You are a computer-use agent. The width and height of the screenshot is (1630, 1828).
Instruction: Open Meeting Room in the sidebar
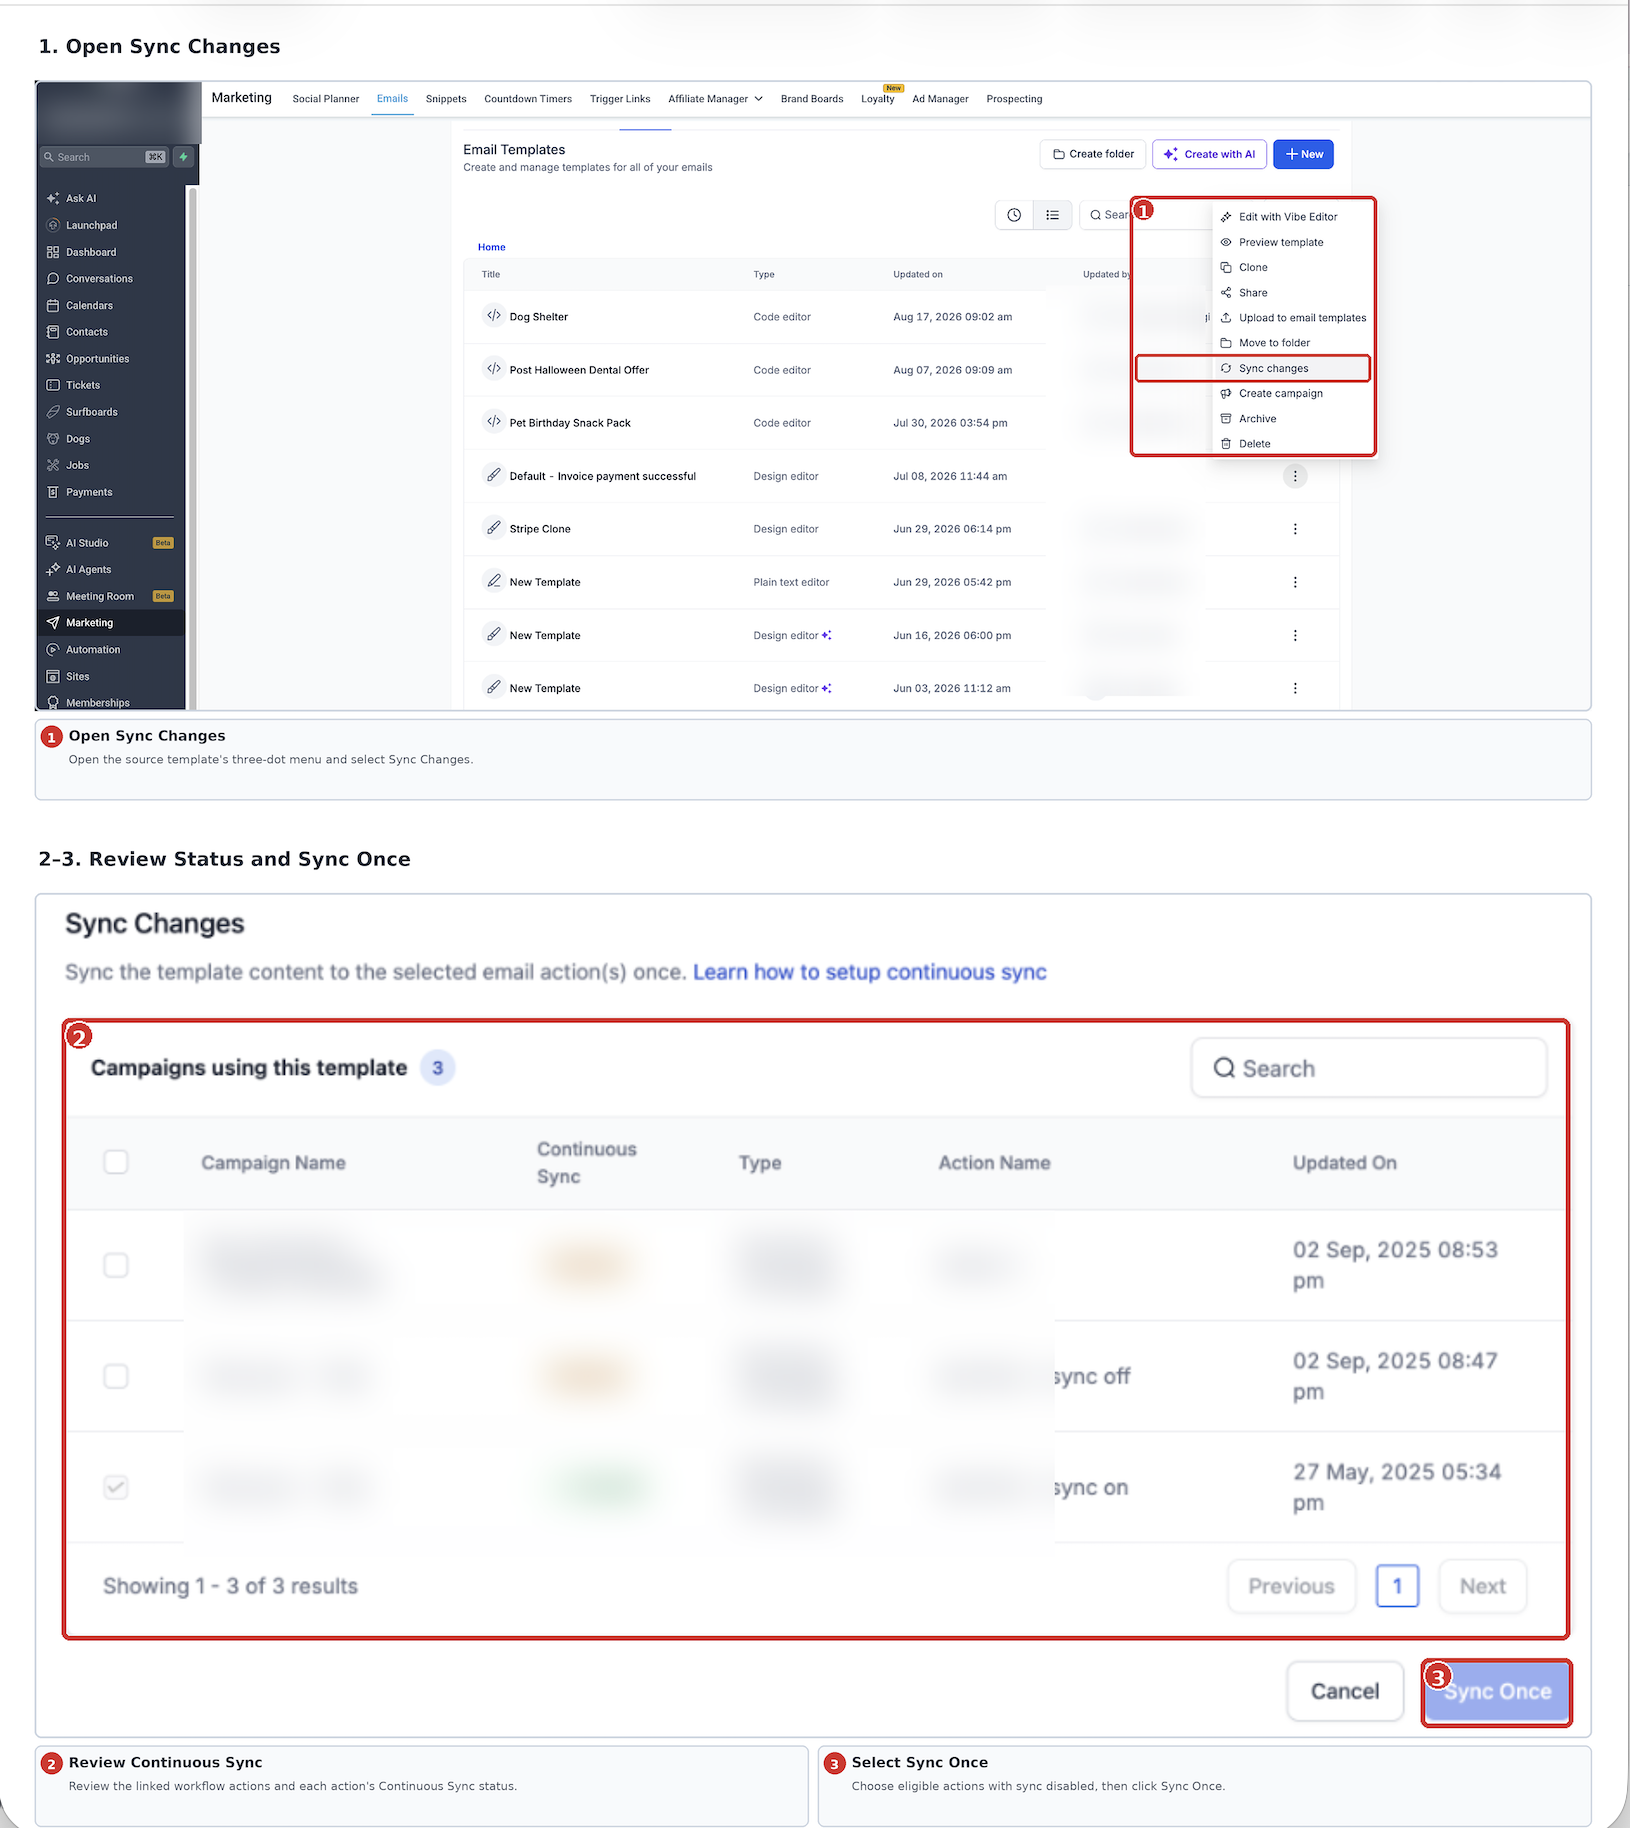coord(110,596)
